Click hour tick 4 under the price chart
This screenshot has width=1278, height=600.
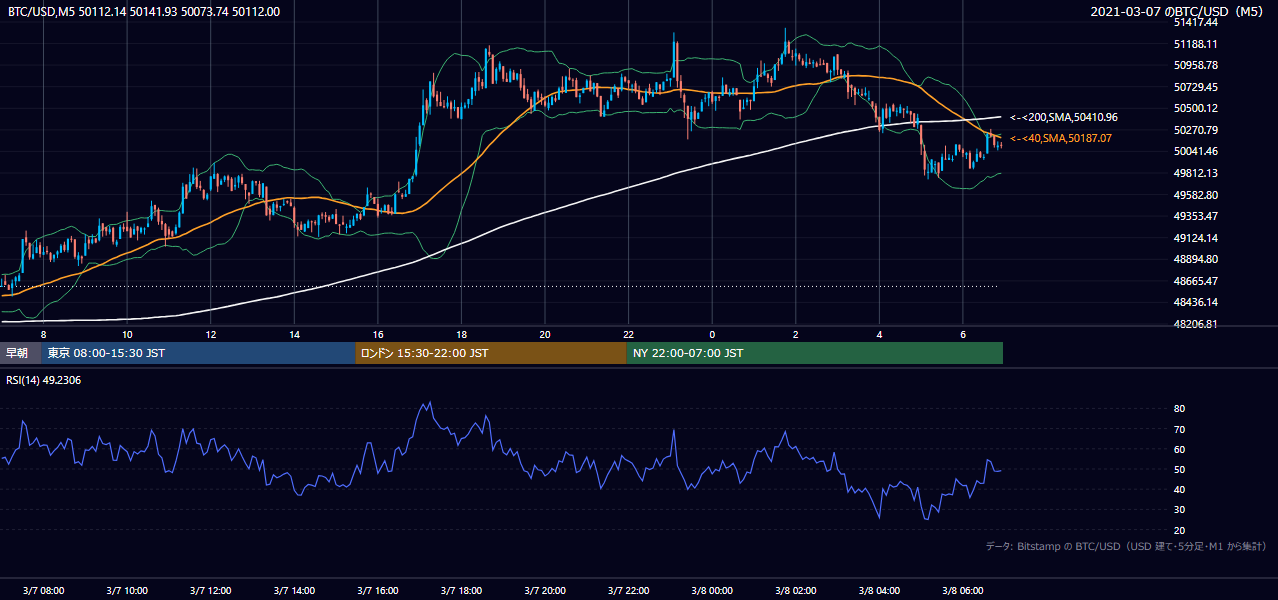880,334
